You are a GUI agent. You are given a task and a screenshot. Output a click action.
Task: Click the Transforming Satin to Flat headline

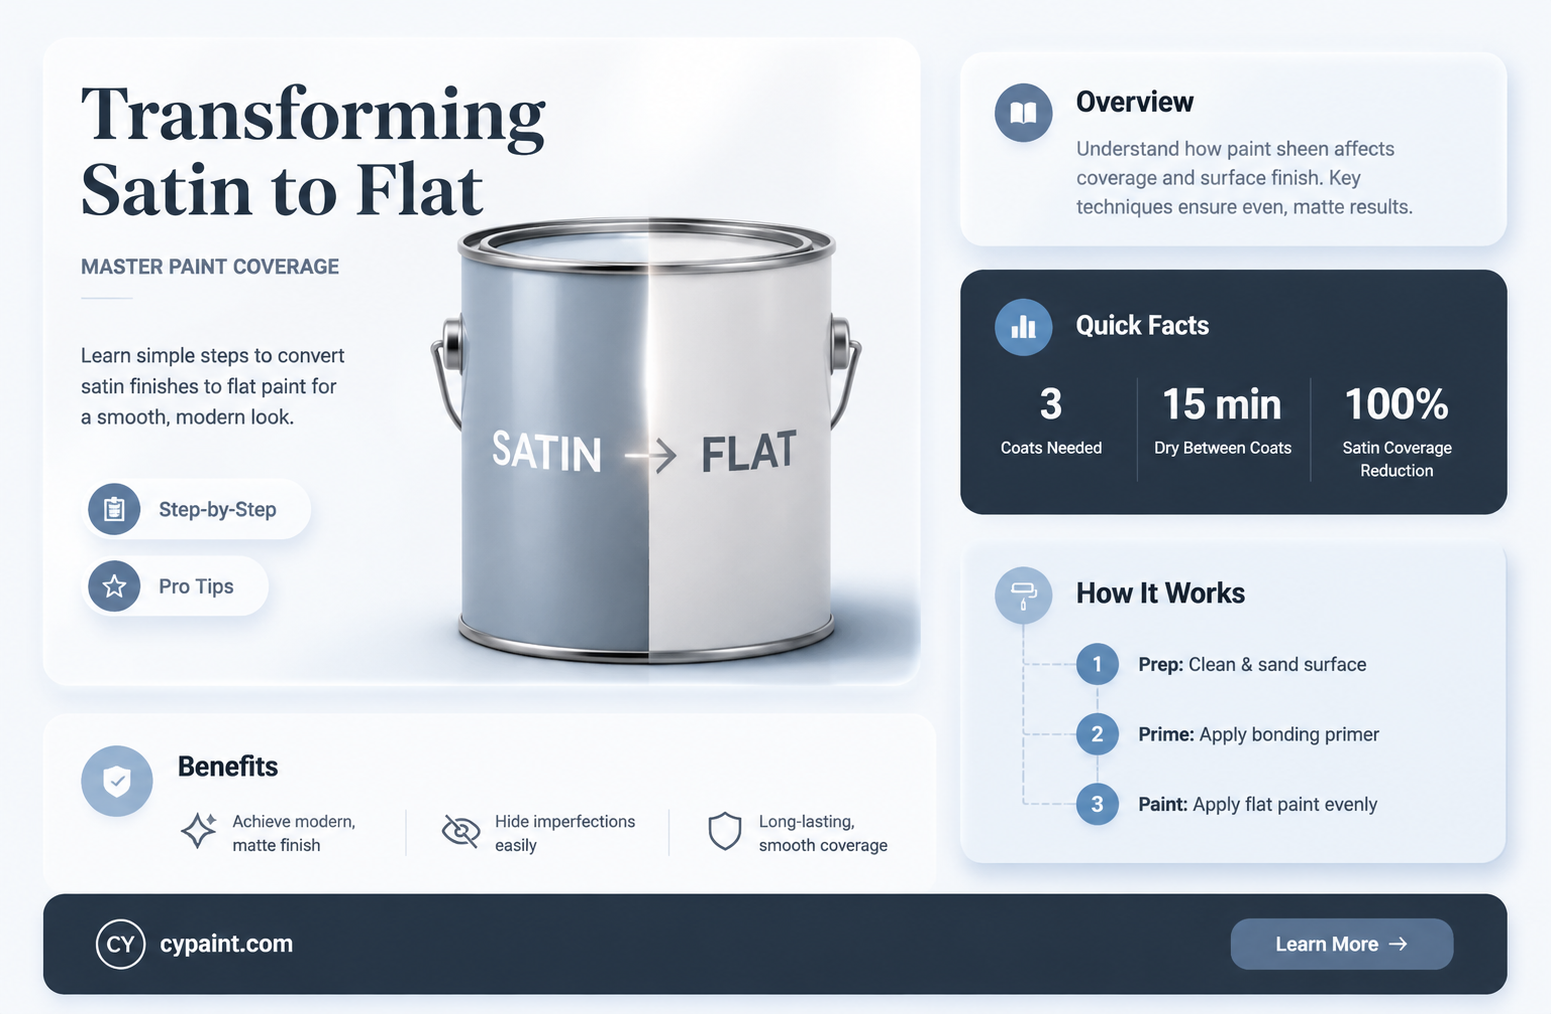tap(313, 151)
